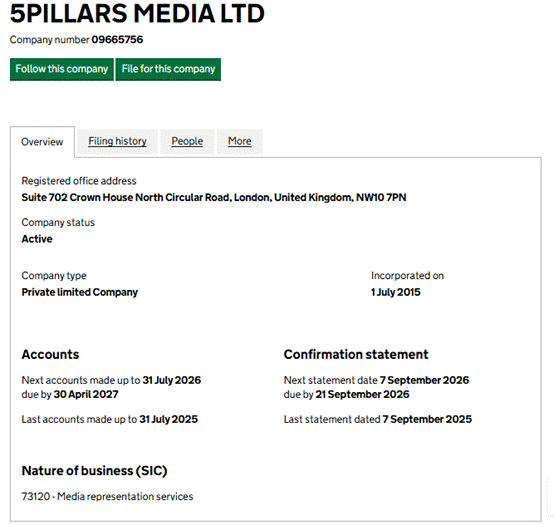Click the registered office address text
Screen dimensions: 554x525
[x=214, y=197]
